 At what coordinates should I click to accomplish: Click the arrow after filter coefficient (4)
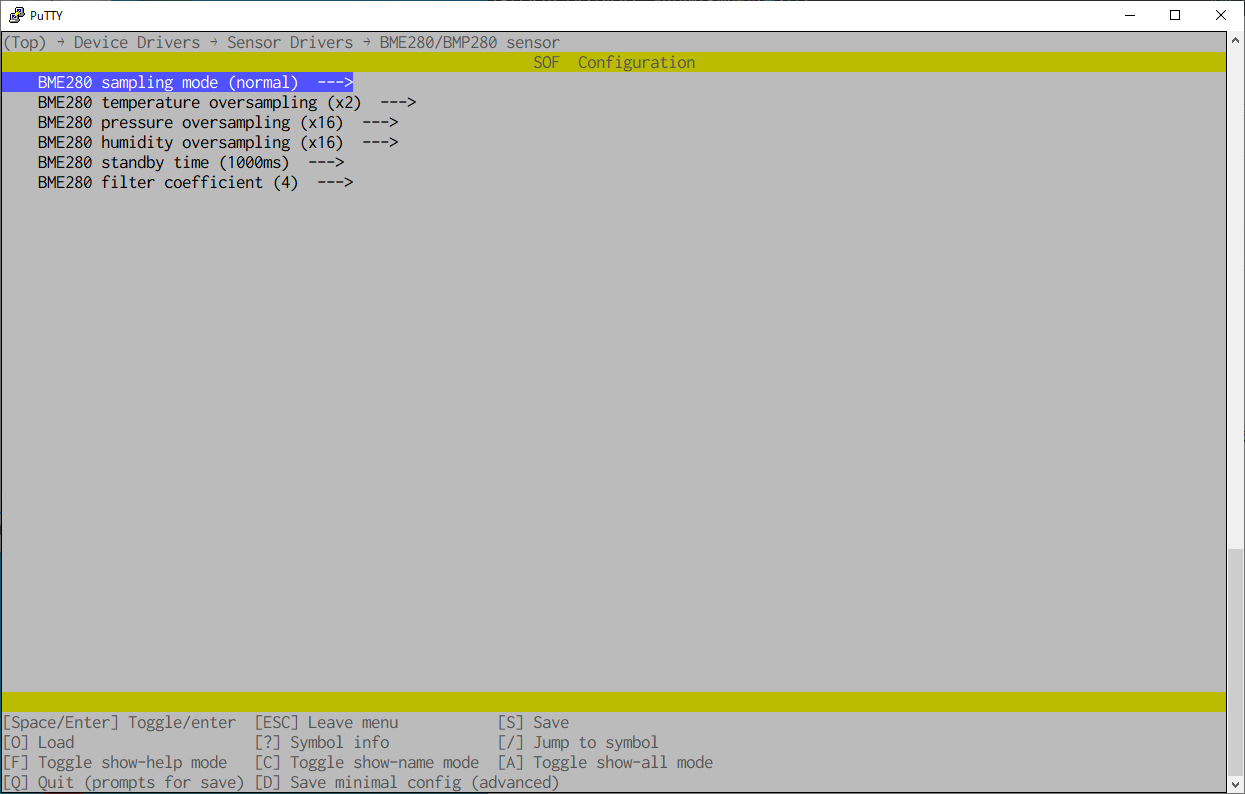click(335, 183)
